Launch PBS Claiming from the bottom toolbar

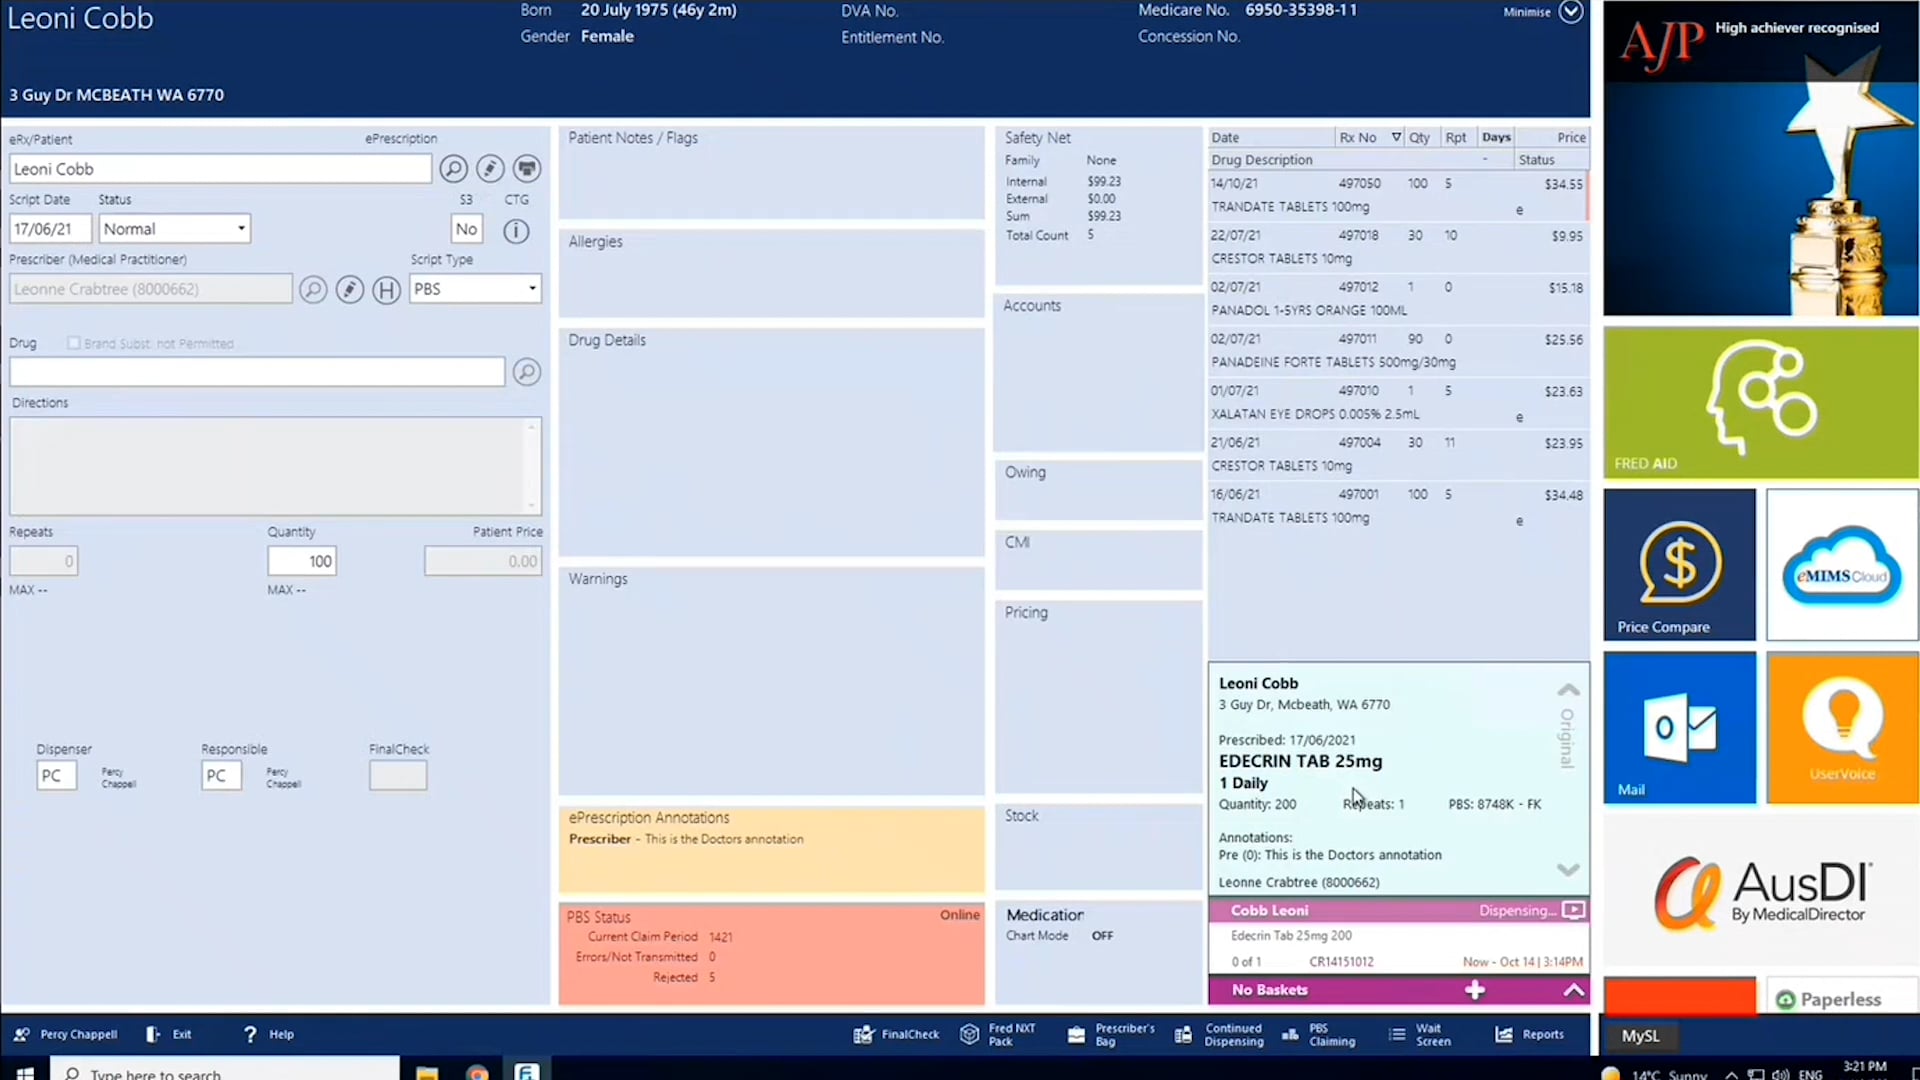[1320, 1034]
